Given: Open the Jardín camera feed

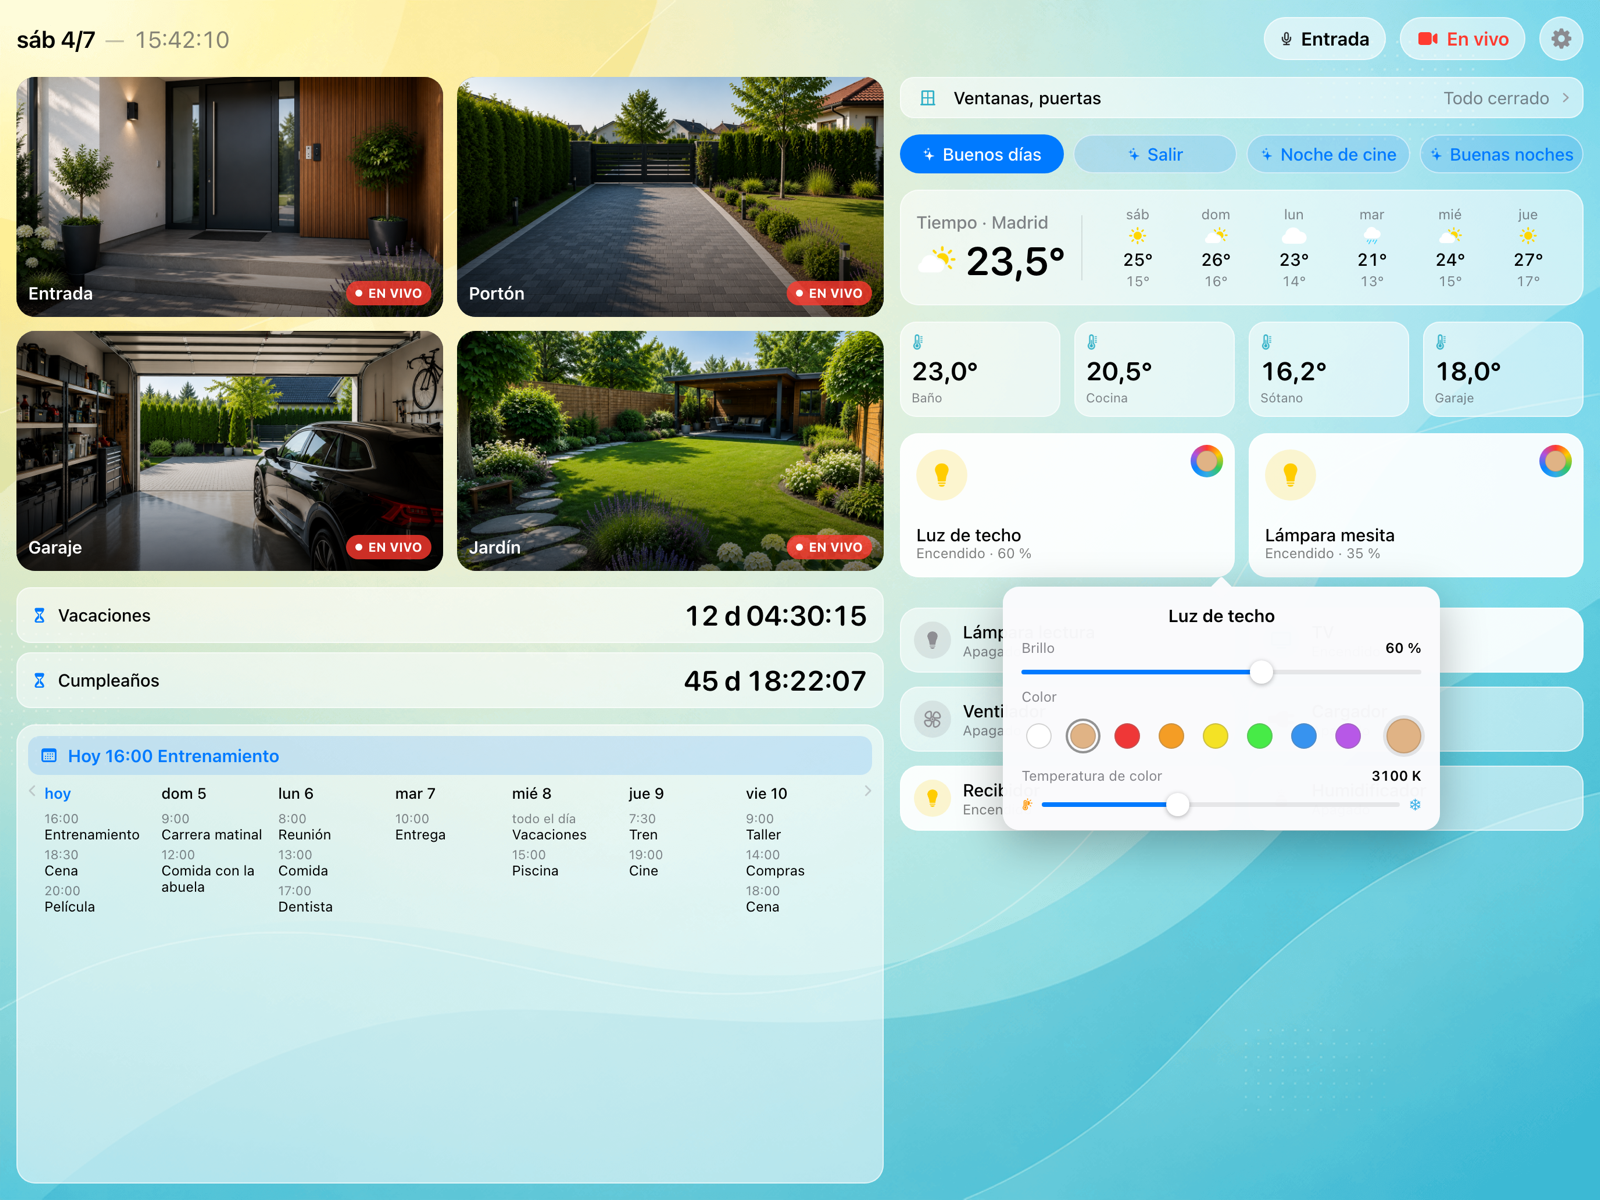Looking at the screenshot, I should (670, 451).
